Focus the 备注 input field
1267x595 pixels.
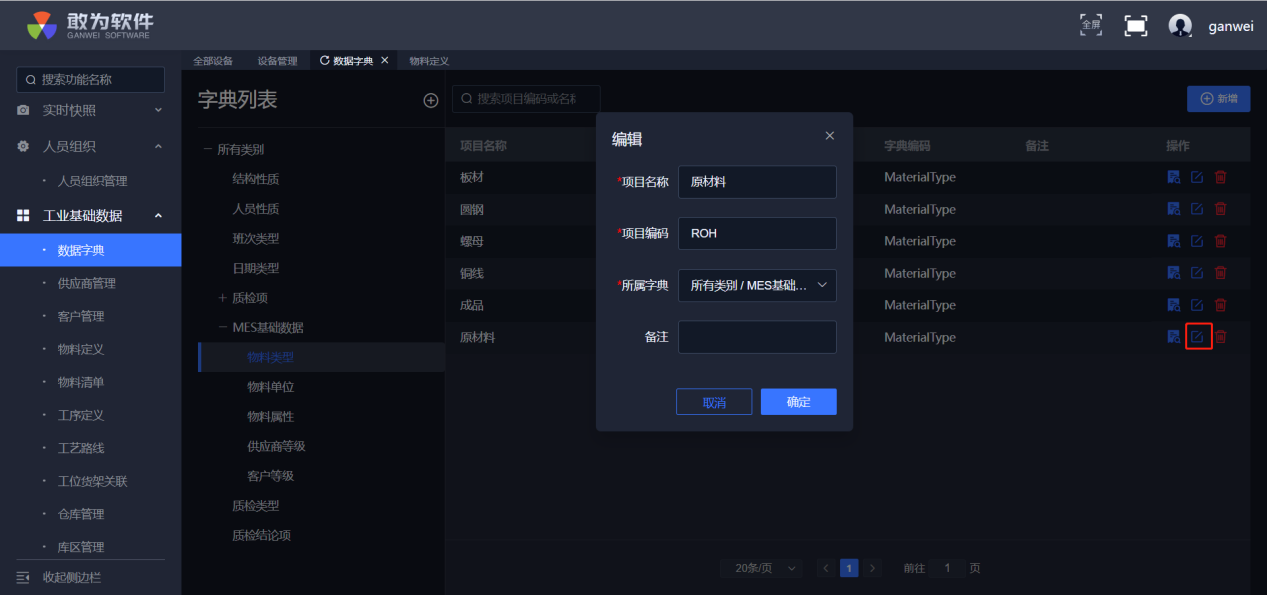[x=757, y=337]
